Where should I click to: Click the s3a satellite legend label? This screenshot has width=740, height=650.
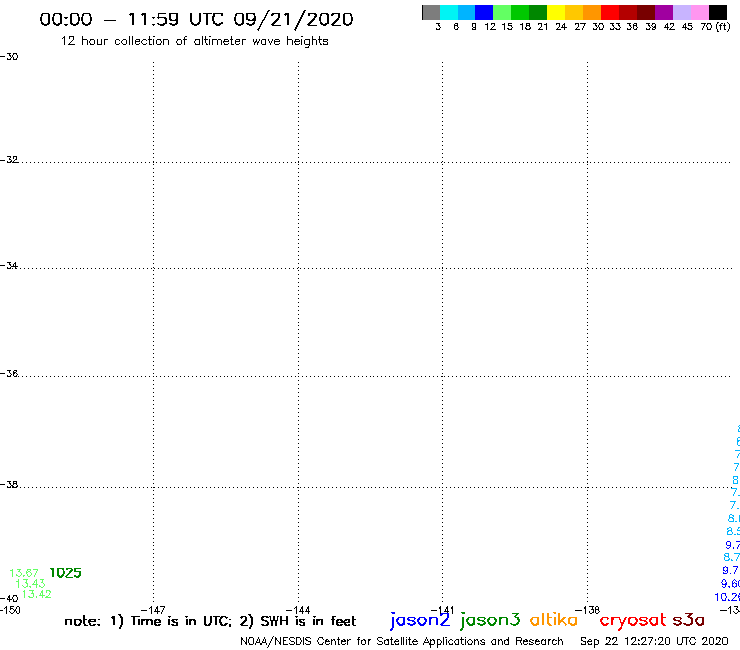pos(688,620)
